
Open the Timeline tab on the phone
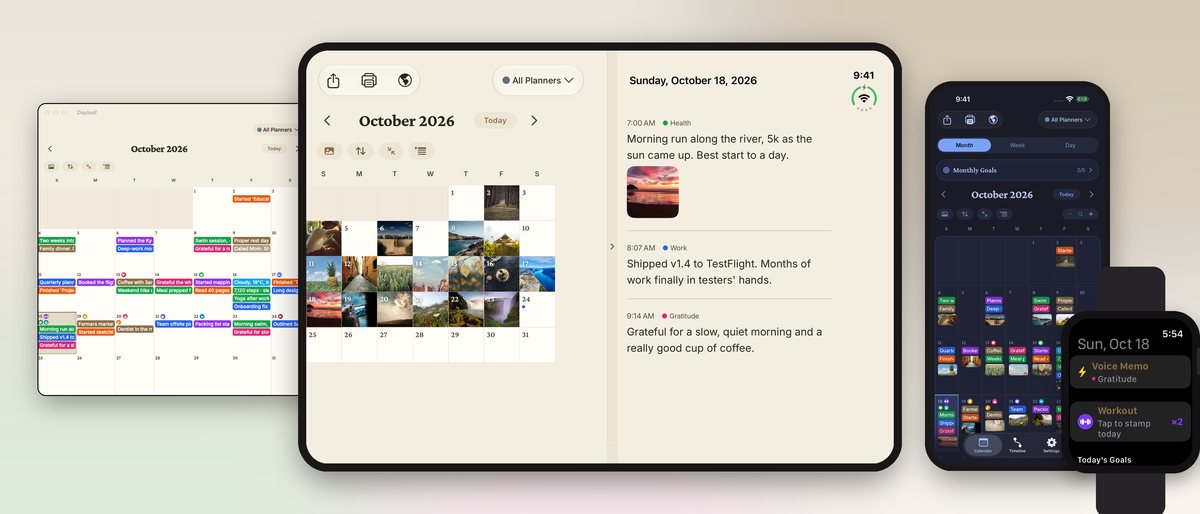point(1017,445)
